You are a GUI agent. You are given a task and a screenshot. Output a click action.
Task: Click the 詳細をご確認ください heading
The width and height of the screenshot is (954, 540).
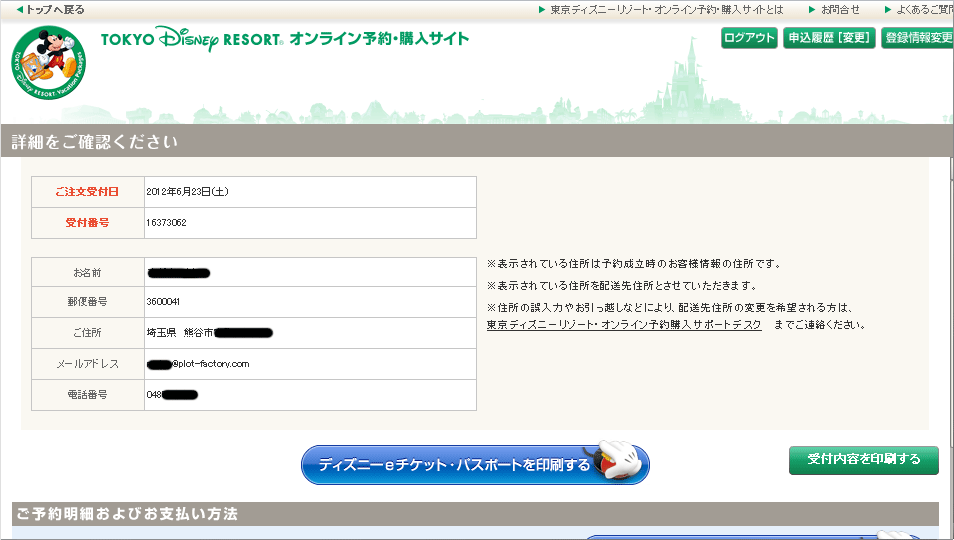point(94,142)
